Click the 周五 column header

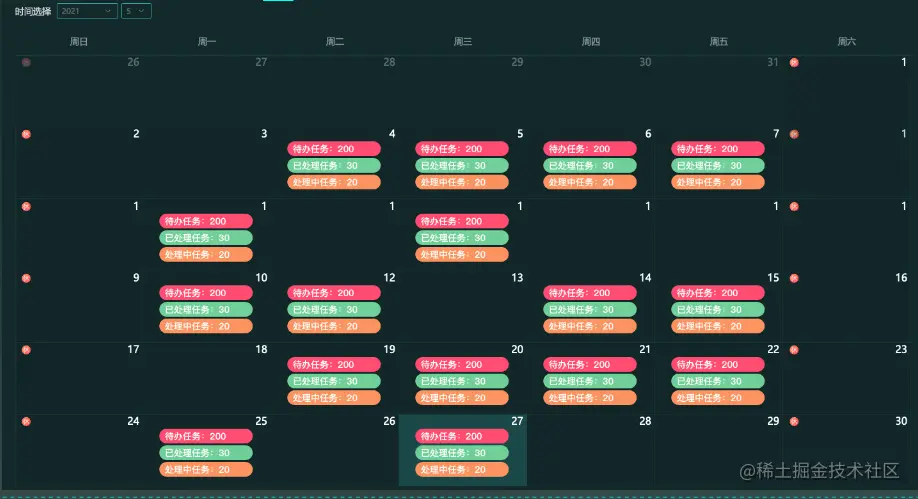pyautogui.click(x=718, y=42)
